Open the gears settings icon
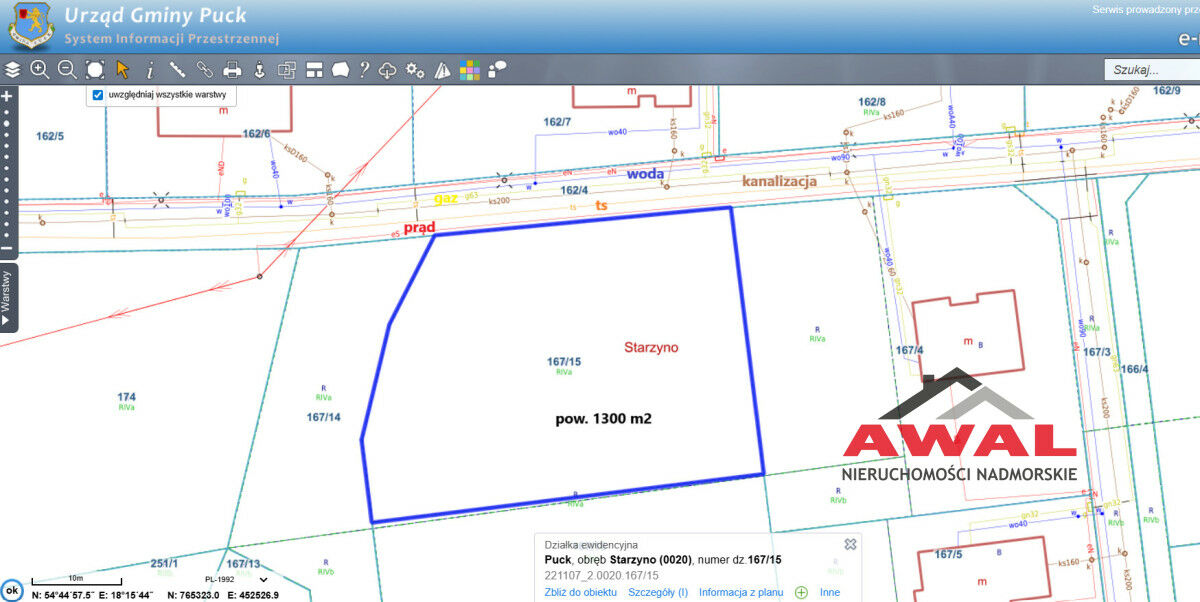1200x602 pixels. [415, 69]
